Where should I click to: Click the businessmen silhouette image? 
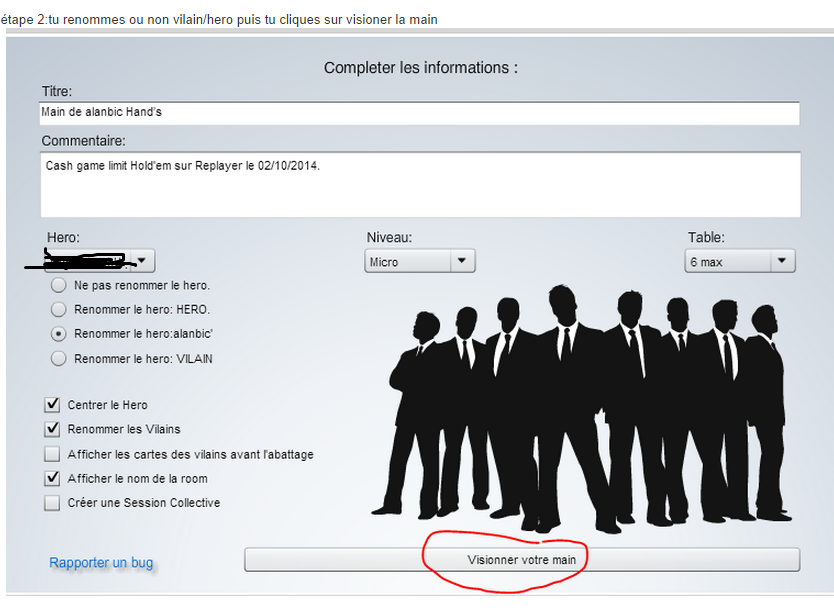coord(581,409)
